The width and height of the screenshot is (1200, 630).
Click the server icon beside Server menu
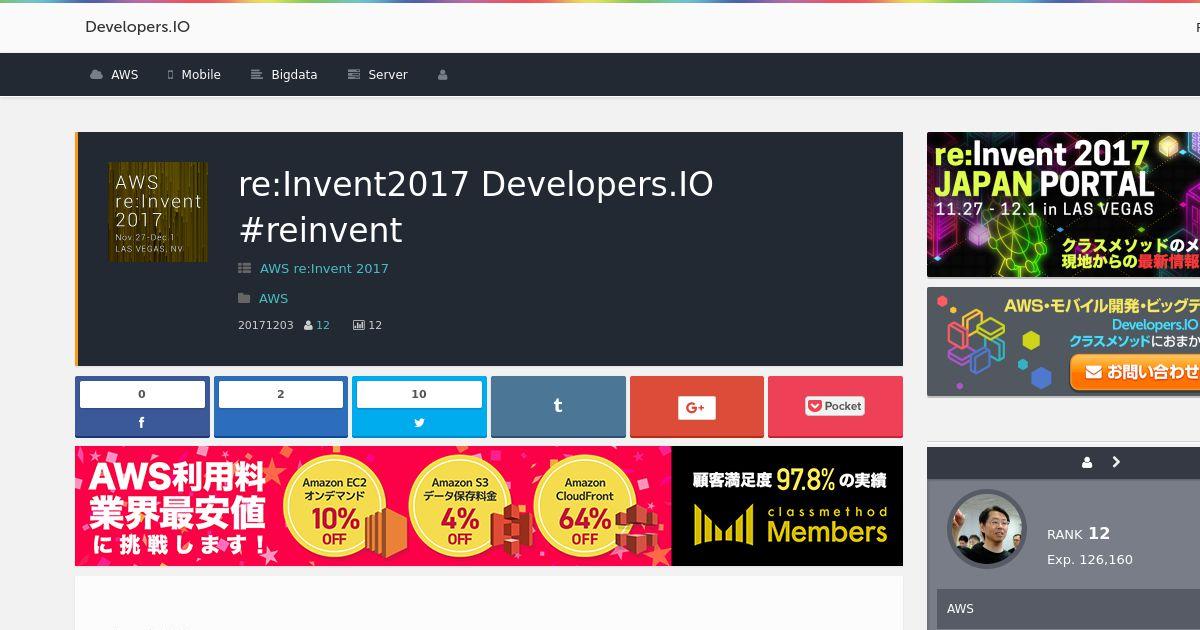point(353,75)
